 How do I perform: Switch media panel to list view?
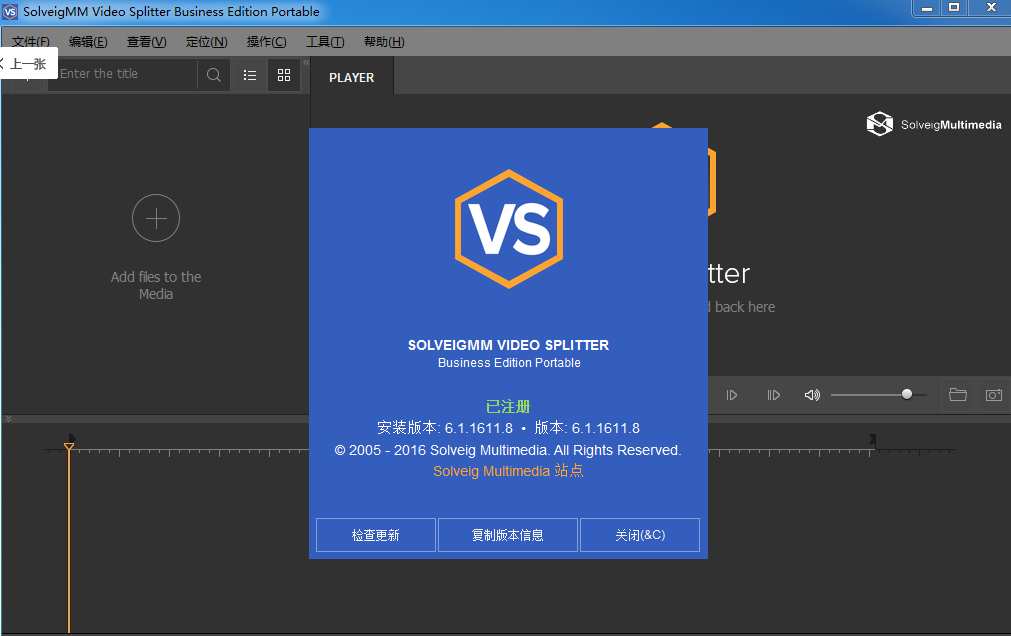(250, 75)
